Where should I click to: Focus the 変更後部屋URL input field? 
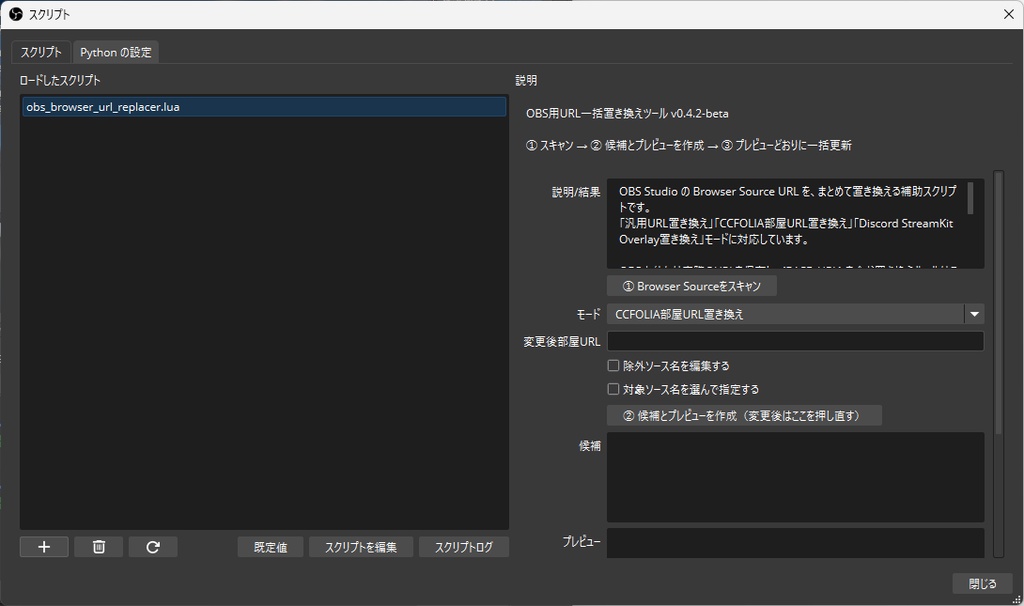point(795,341)
